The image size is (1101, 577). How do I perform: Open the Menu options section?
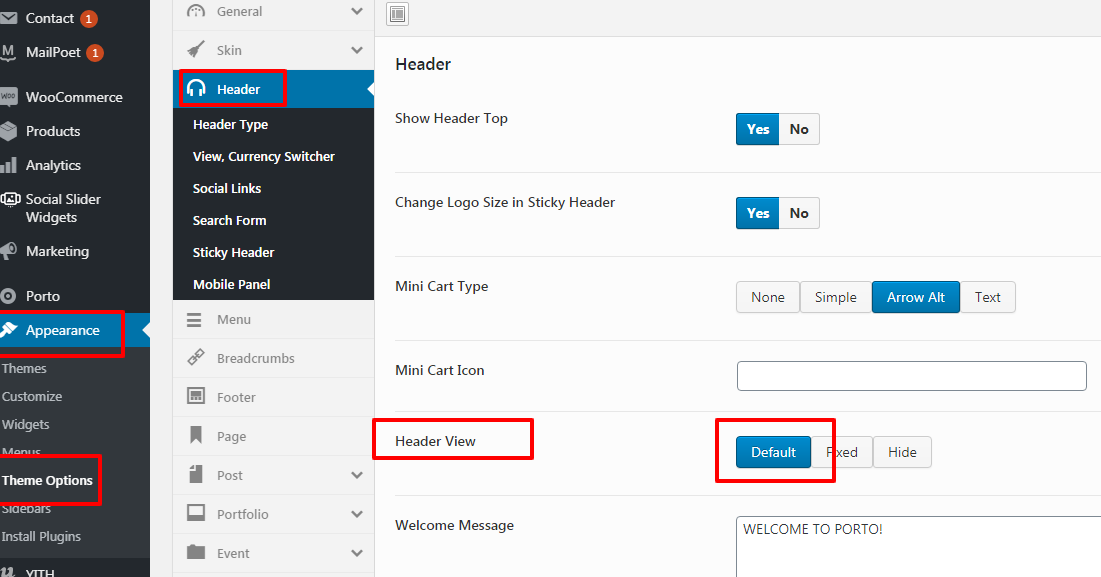click(x=273, y=319)
